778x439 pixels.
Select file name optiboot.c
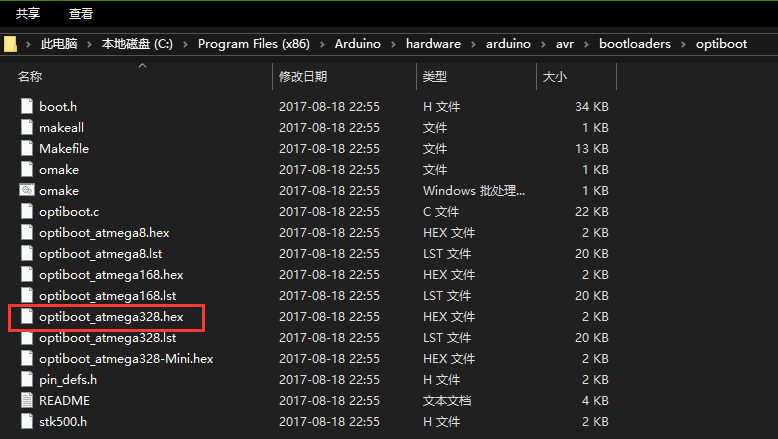69,212
